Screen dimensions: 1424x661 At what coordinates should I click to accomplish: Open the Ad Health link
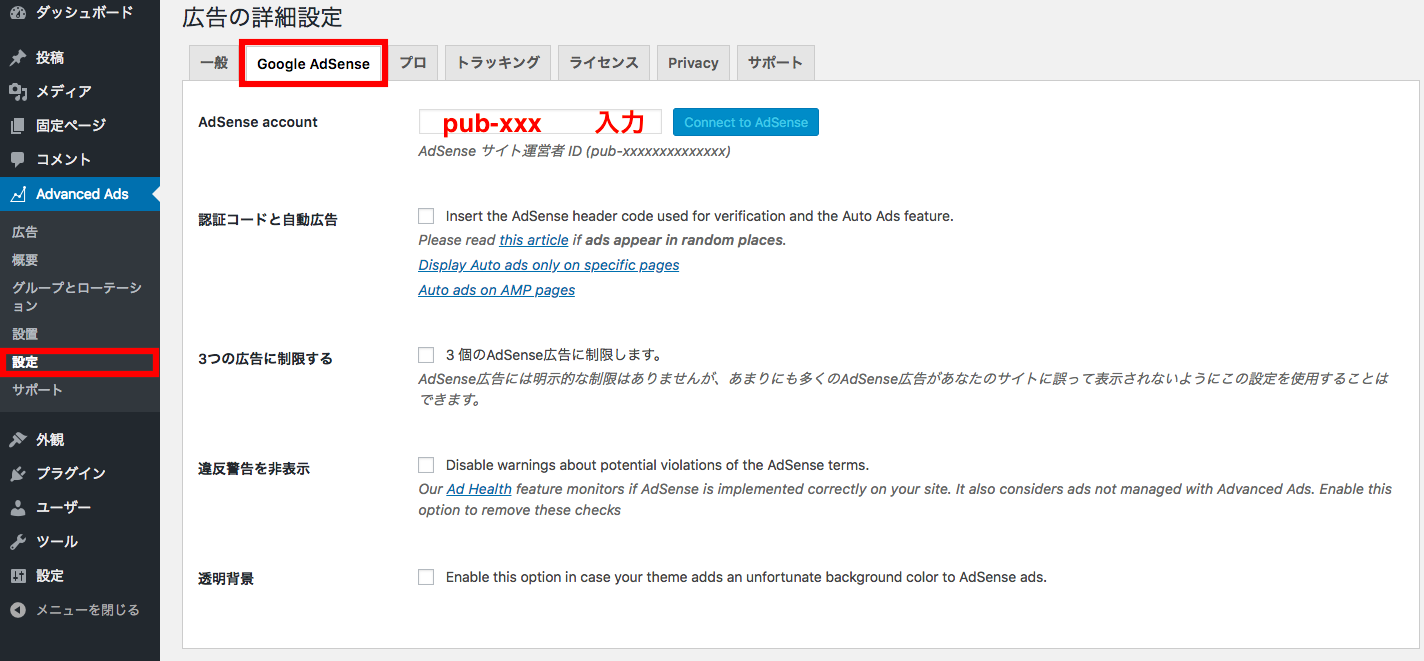click(479, 489)
